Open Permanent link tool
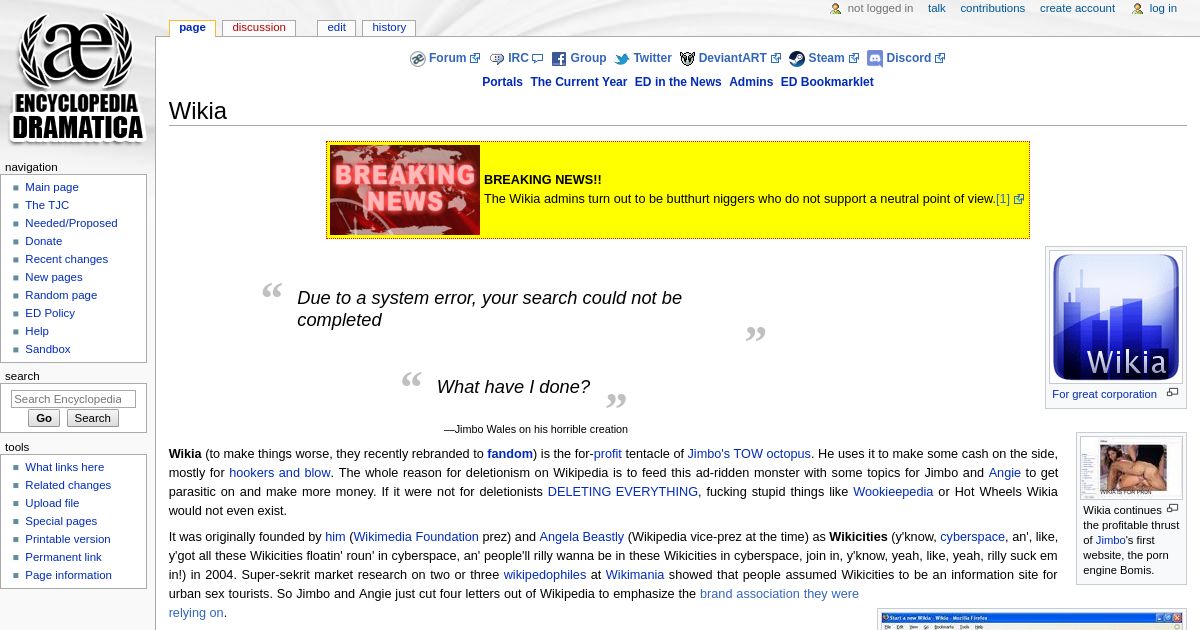1200x630 pixels. [x=63, y=557]
